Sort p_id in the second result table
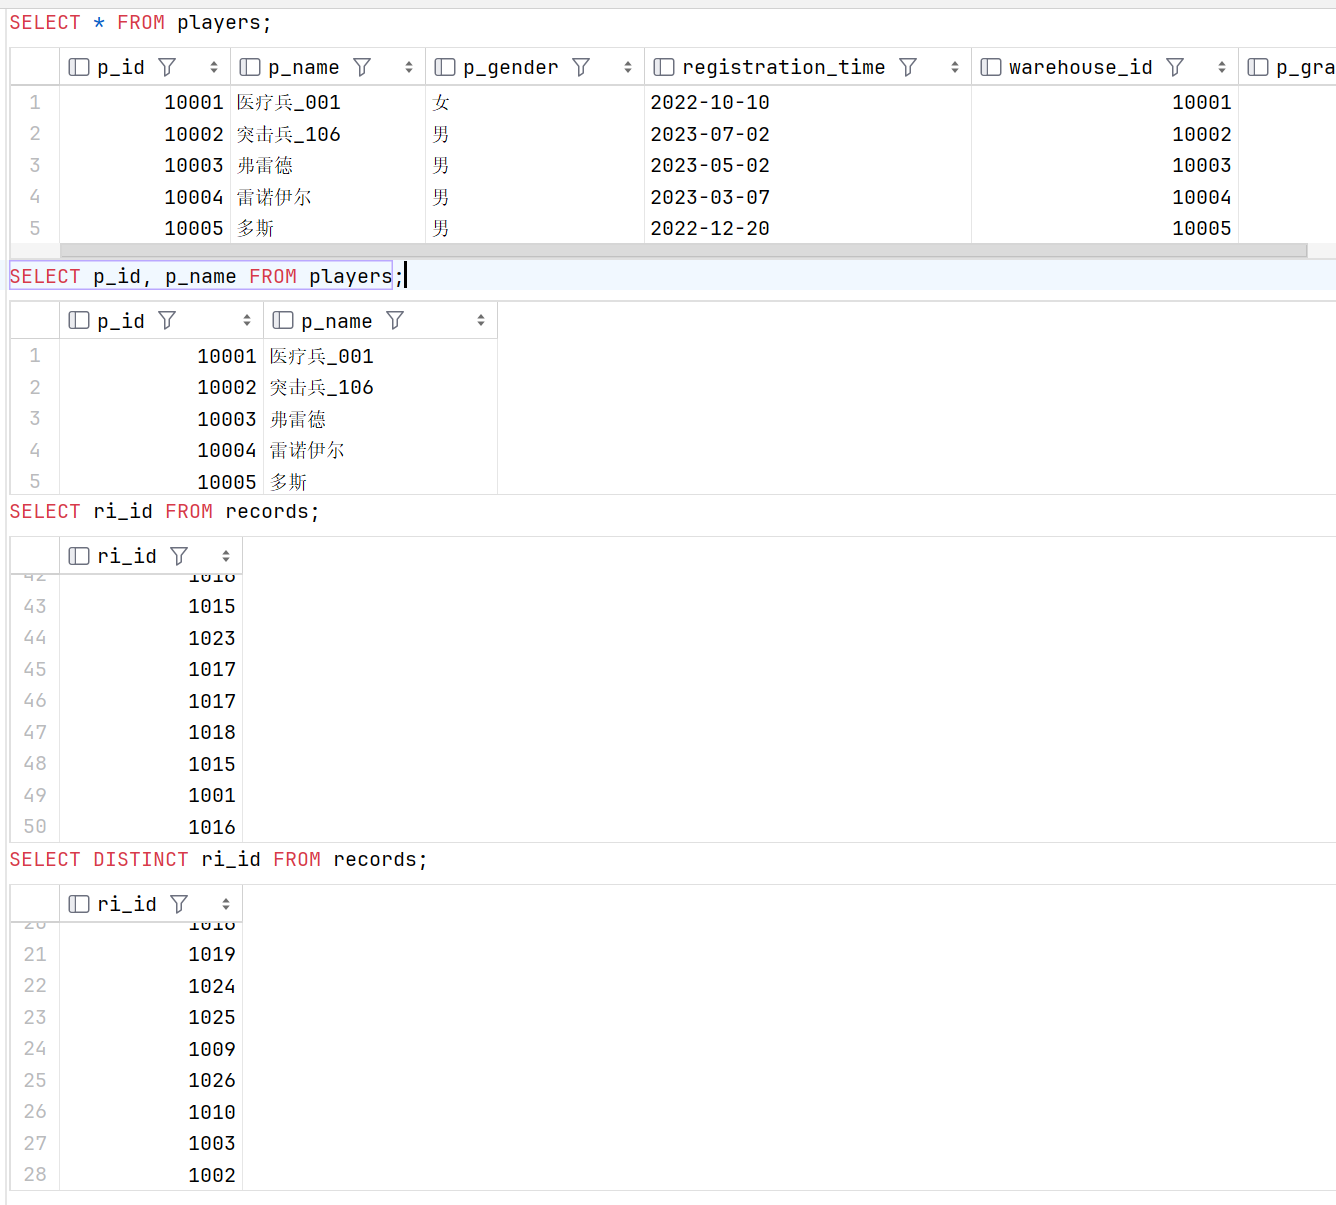 (247, 320)
